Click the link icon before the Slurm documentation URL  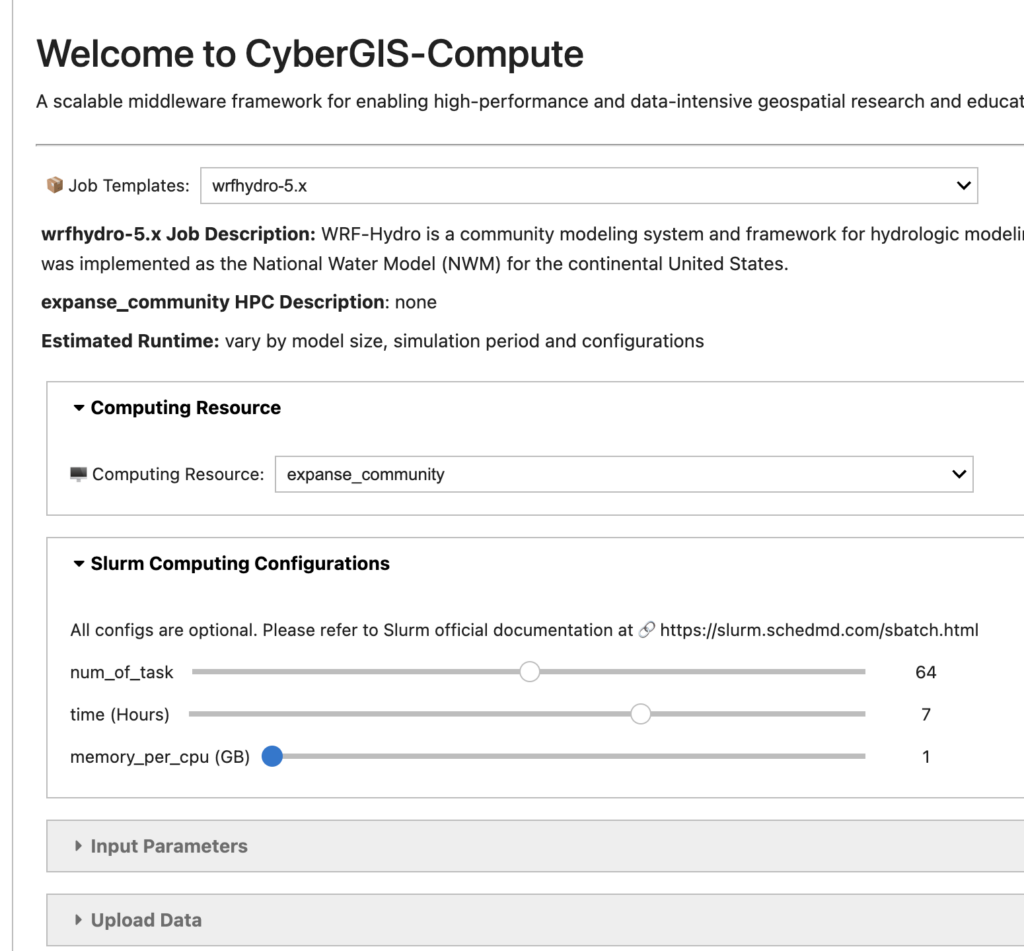(x=648, y=630)
